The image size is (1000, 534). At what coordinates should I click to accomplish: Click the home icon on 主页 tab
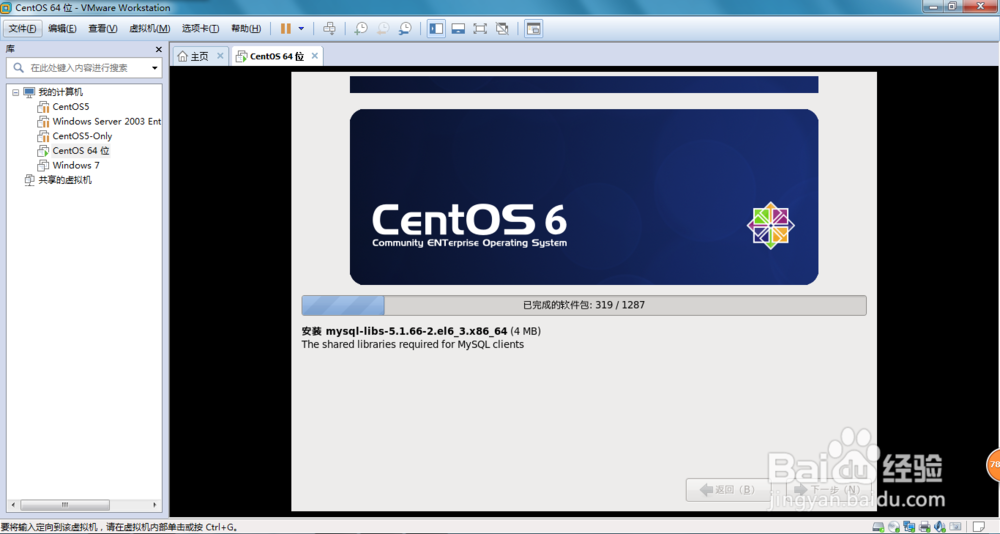(x=182, y=56)
